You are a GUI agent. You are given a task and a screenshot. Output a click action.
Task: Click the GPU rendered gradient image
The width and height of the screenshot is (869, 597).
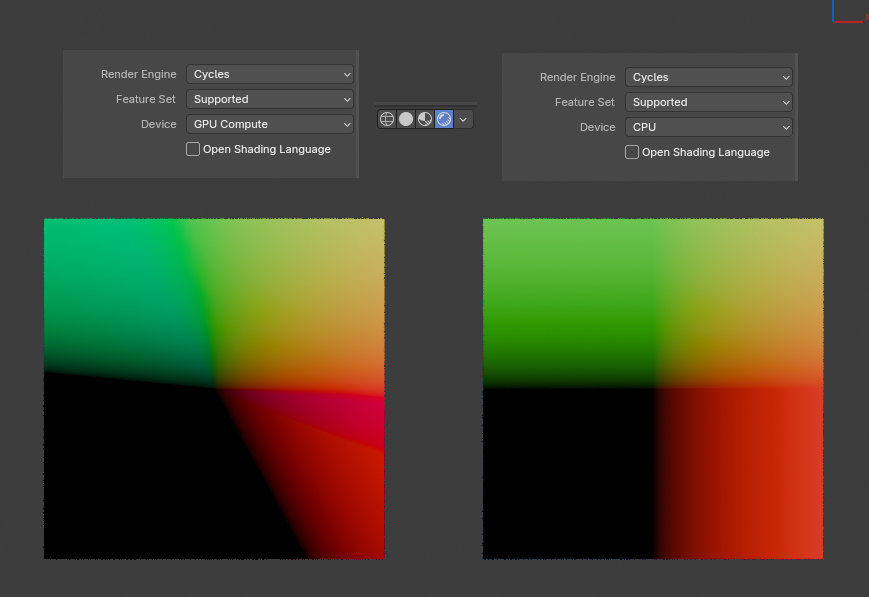[214, 389]
